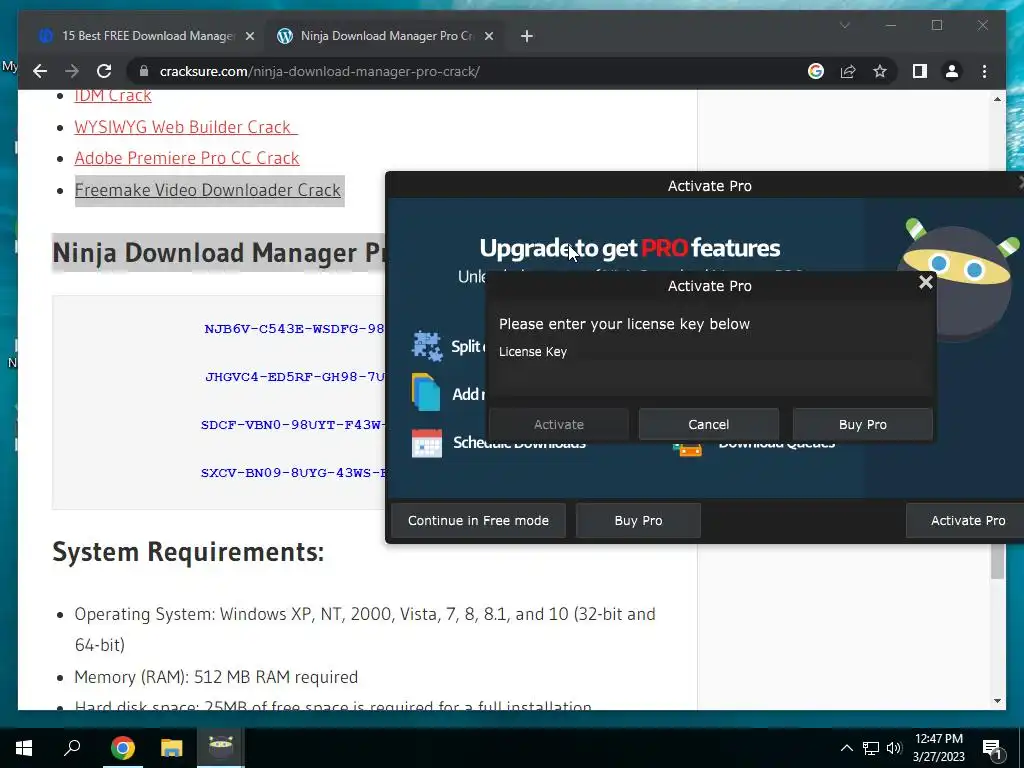1024x768 pixels.
Task: Click Buy Pro in license dialog
Action: coord(863,424)
